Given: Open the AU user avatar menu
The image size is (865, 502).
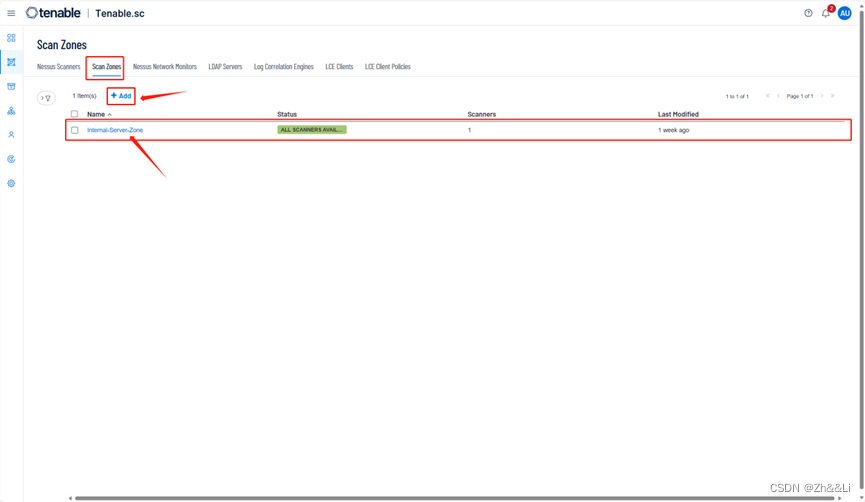Looking at the screenshot, I should 845,13.
